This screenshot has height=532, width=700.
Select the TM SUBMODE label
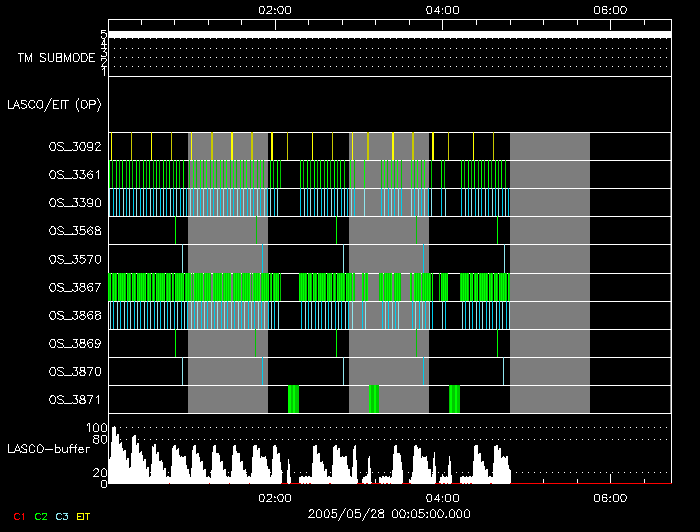coord(57,58)
